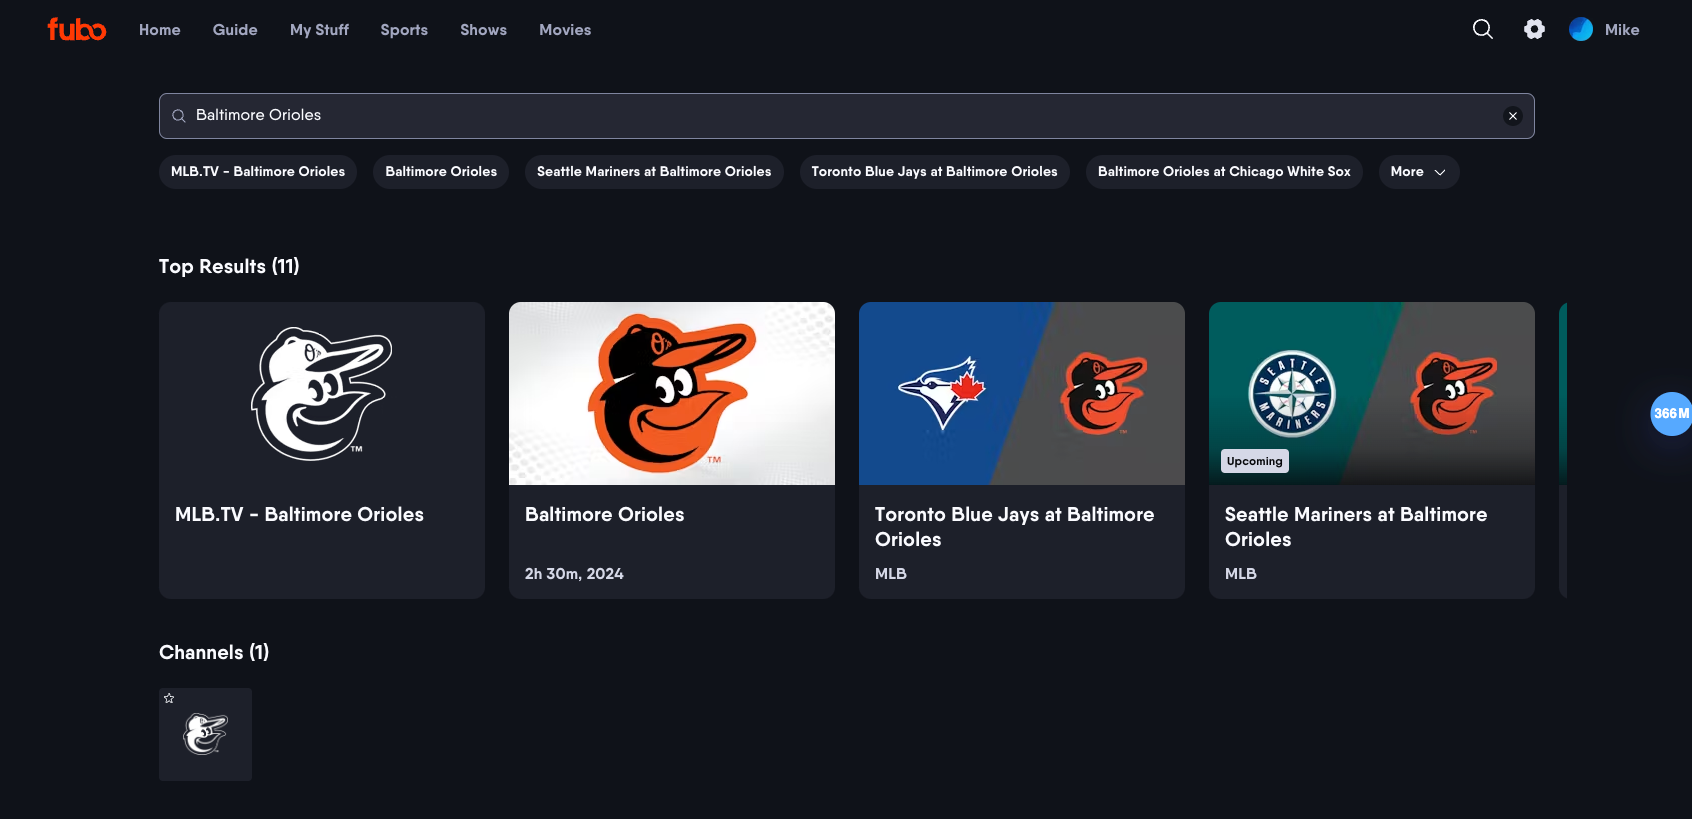Click the Mike username label

pyautogui.click(x=1622, y=30)
